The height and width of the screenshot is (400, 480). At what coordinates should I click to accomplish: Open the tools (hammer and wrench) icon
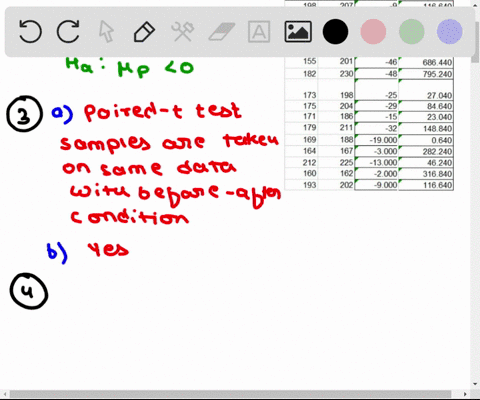coord(183,32)
